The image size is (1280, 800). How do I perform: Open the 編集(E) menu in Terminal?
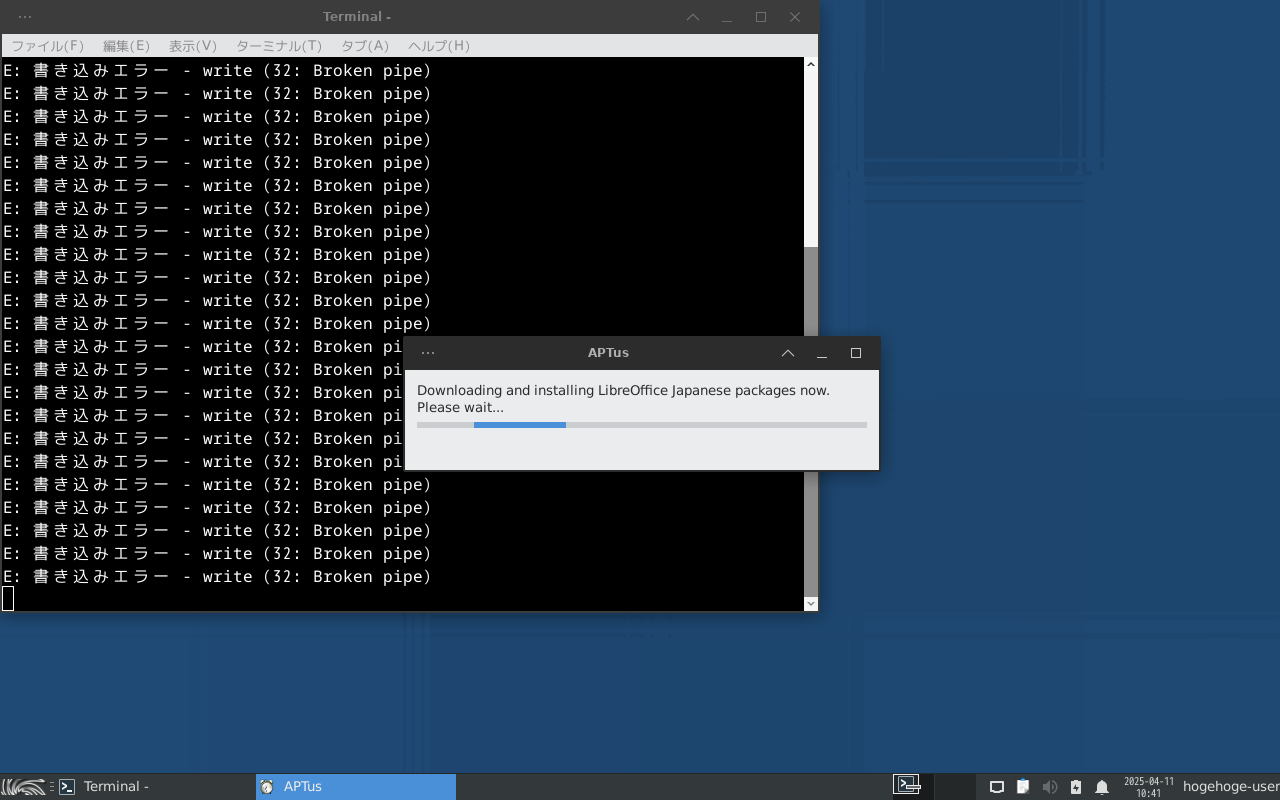click(126, 46)
